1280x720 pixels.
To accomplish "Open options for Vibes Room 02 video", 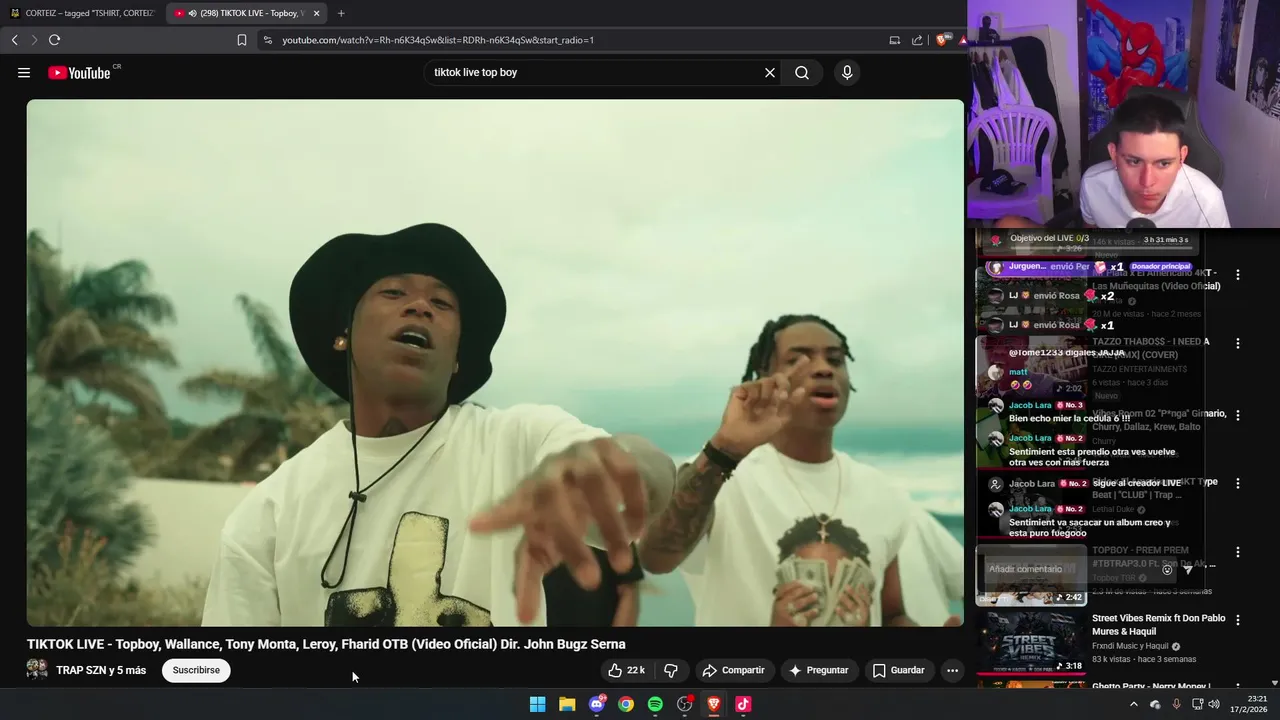I will pos(1238,414).
